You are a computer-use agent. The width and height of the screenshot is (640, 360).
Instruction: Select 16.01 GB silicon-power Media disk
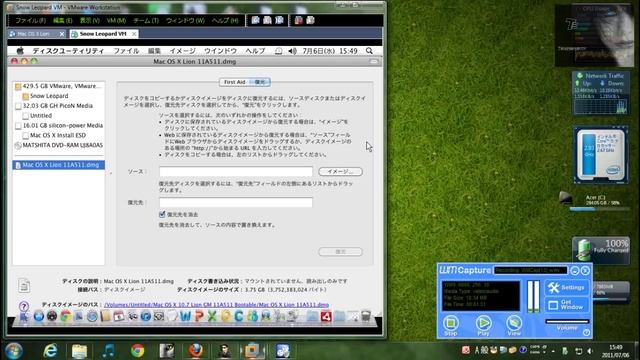(x=59, y=125)
